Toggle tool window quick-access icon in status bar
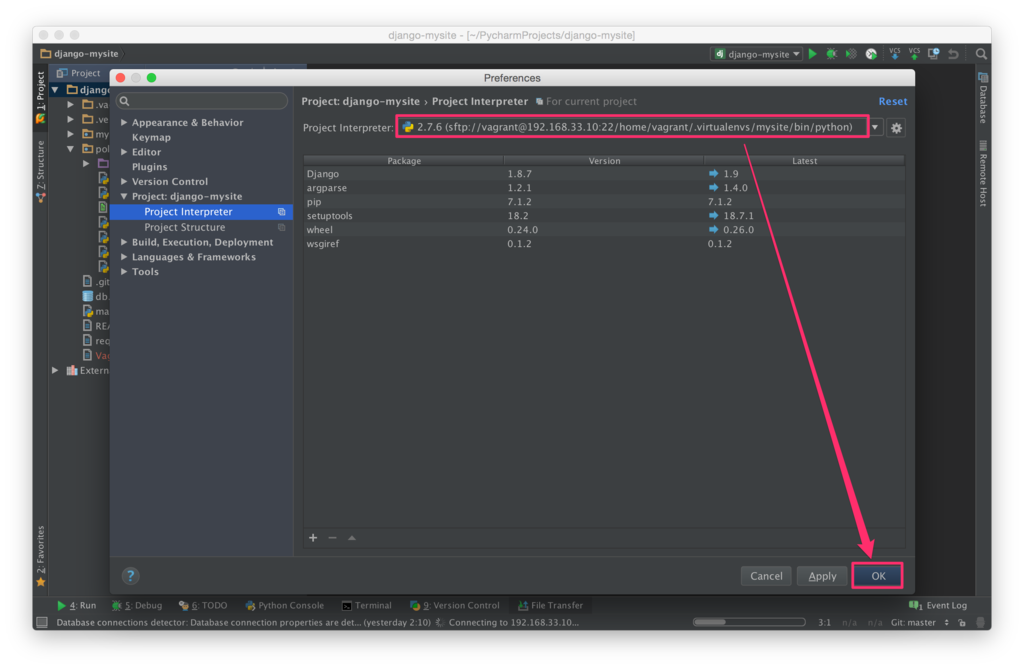This screenshot has height=669, width=1024. point(42,623)
